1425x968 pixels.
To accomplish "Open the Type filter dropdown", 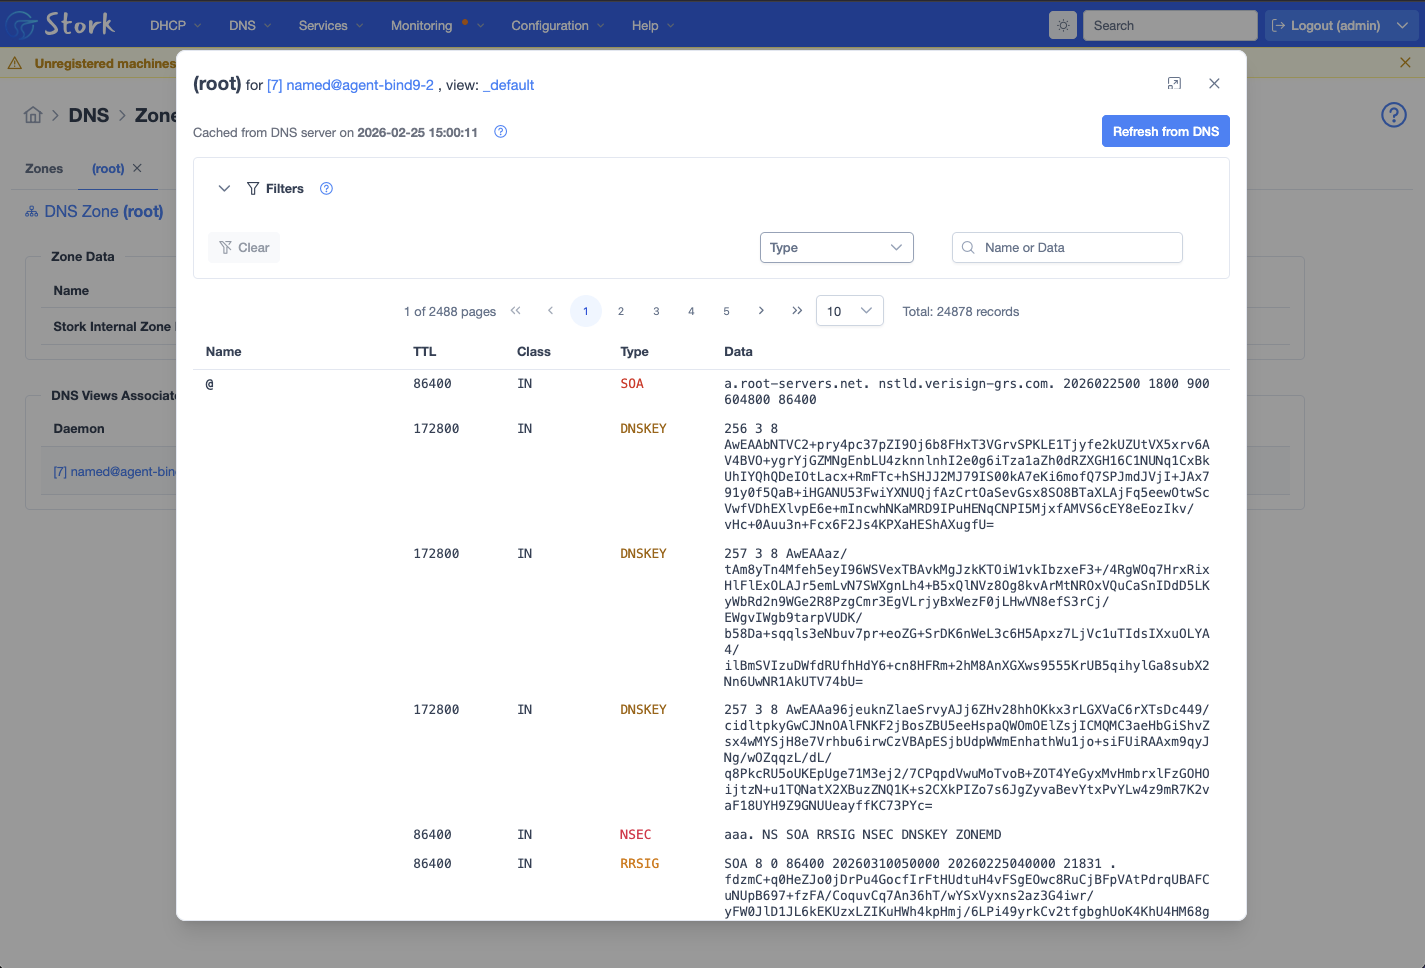I will point(836,247).
